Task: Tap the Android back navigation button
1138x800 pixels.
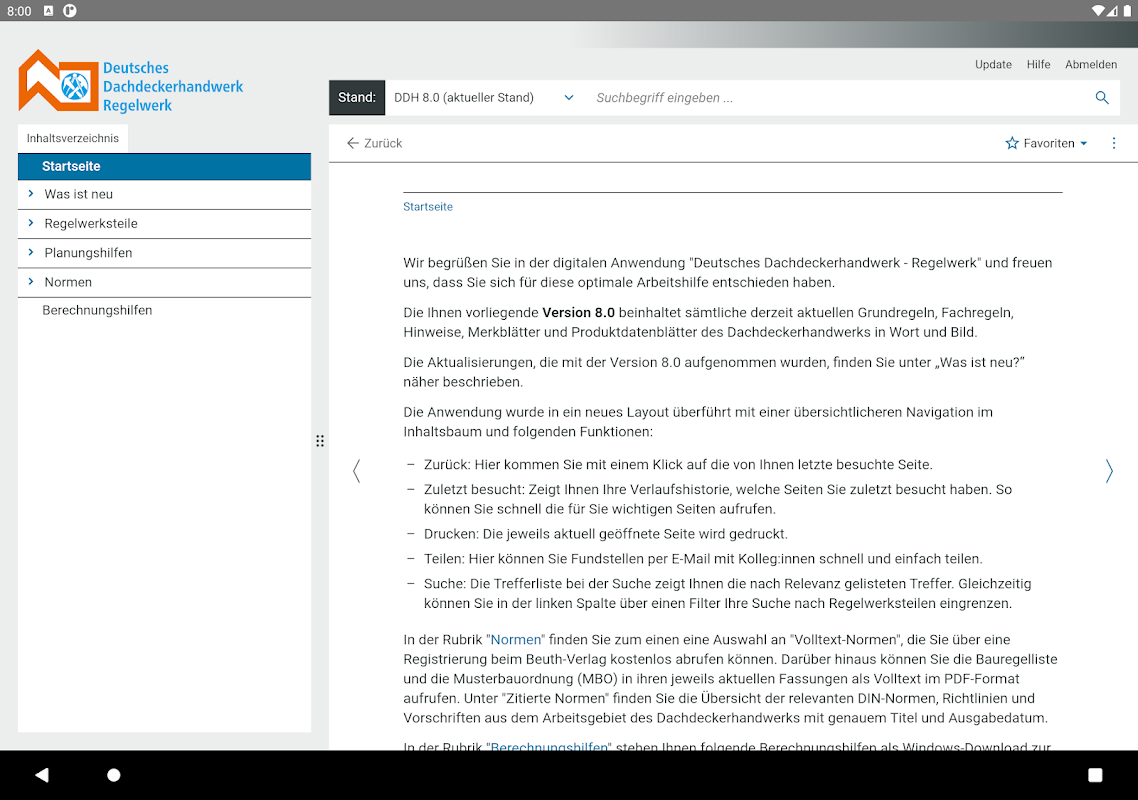Action: (41, 775)
